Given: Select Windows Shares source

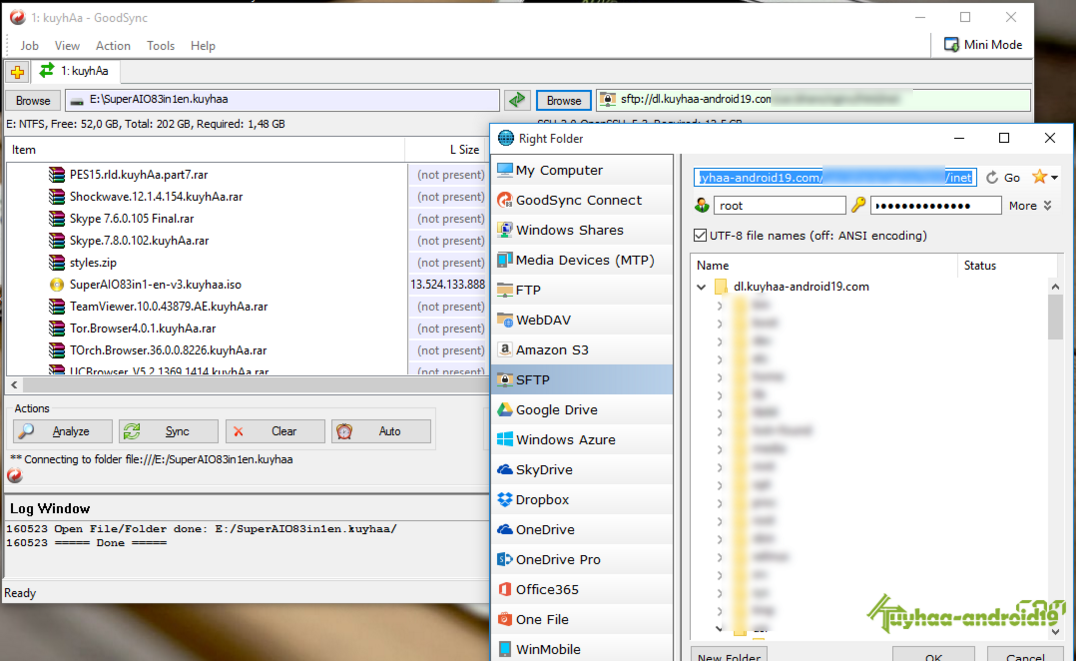Looking at the screenshot, I should coord(583,230).
